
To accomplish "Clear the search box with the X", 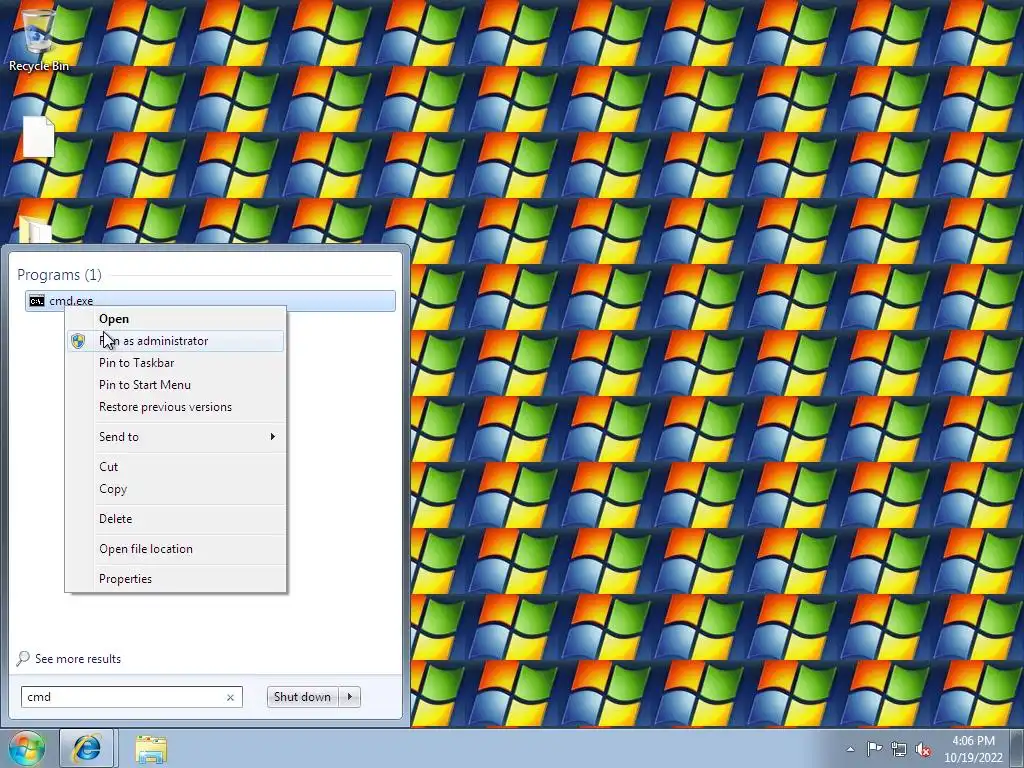I will pos(230,697).
